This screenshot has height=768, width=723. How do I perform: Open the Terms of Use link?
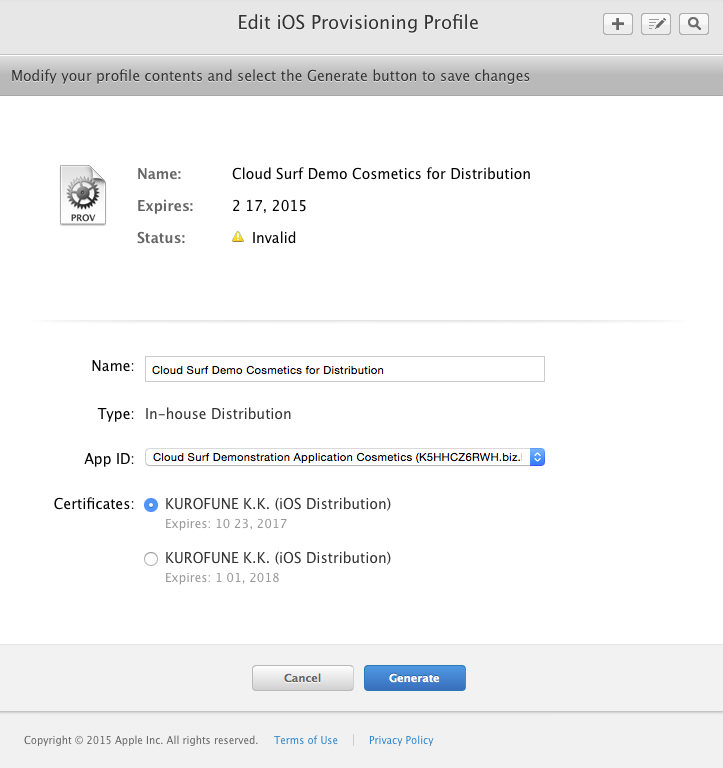click(306, 740)
